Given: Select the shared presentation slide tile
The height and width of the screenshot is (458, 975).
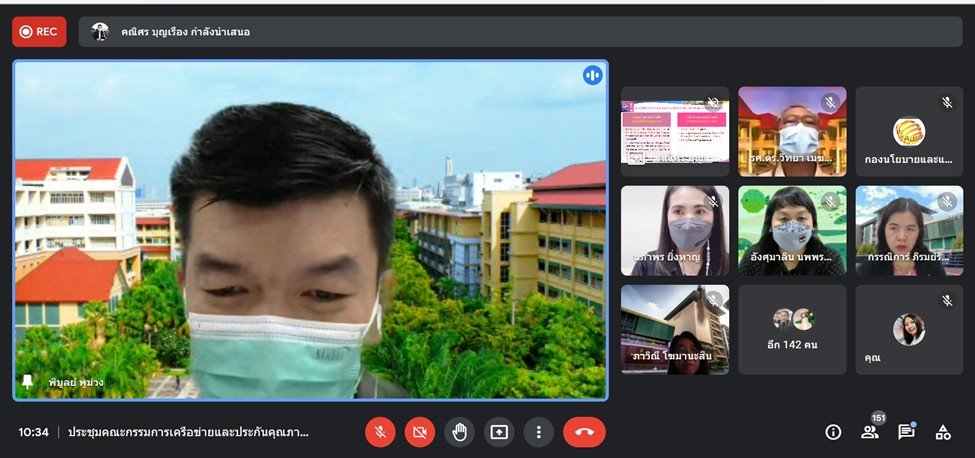Looking at the screenshot, I should 674,131.
